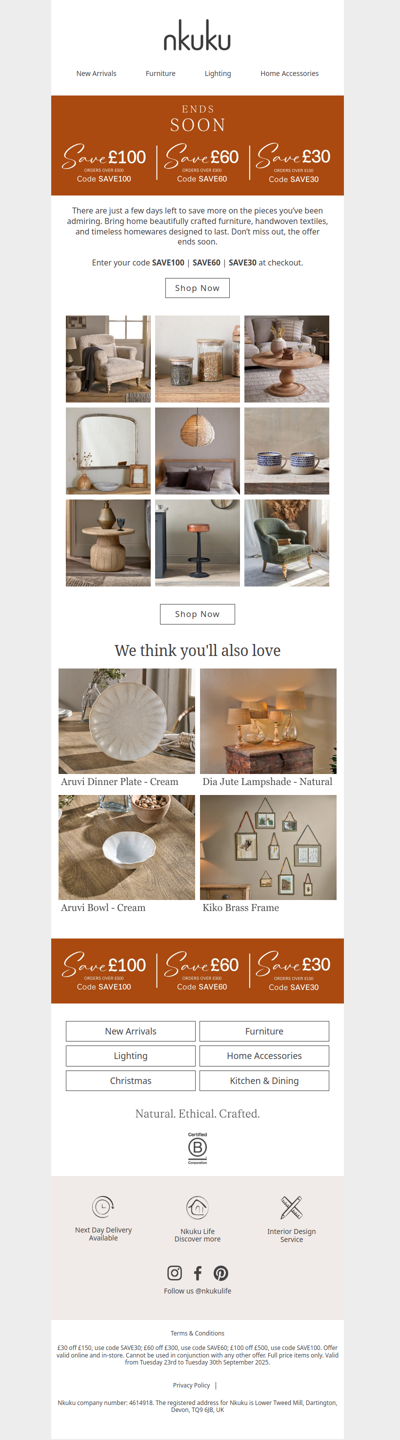
Task: Open the Aruvi Dinner Plate - Cream product image
Action: click(126, 721)
